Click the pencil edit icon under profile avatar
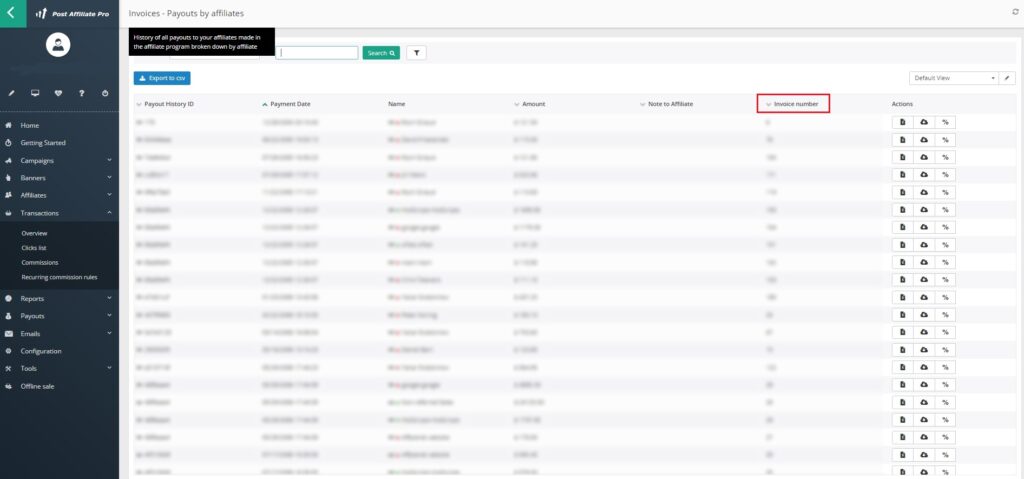 pyautogui.click(x=11, y=93)
